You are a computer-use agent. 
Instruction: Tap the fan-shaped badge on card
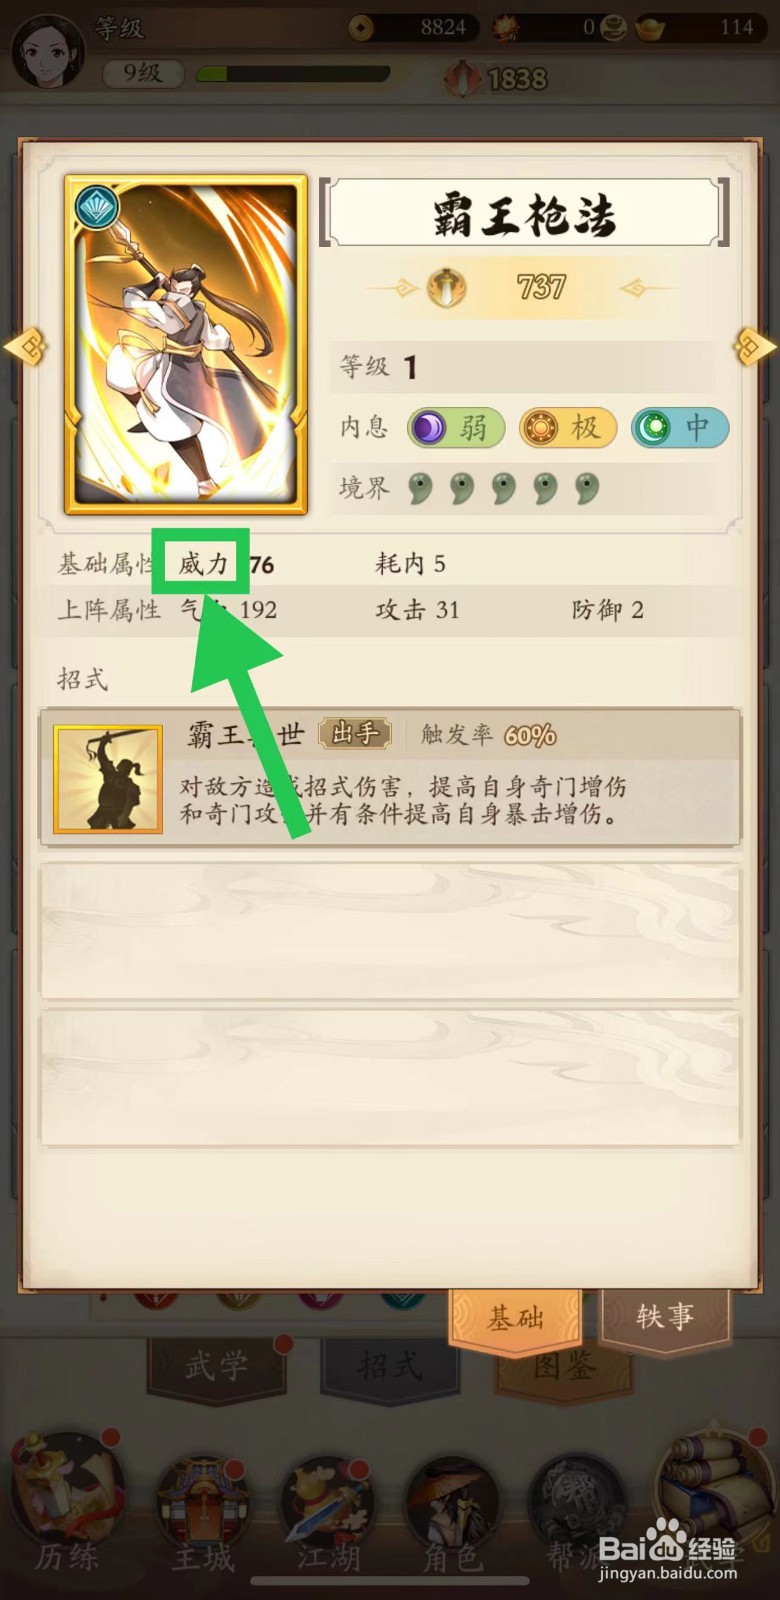97,207
